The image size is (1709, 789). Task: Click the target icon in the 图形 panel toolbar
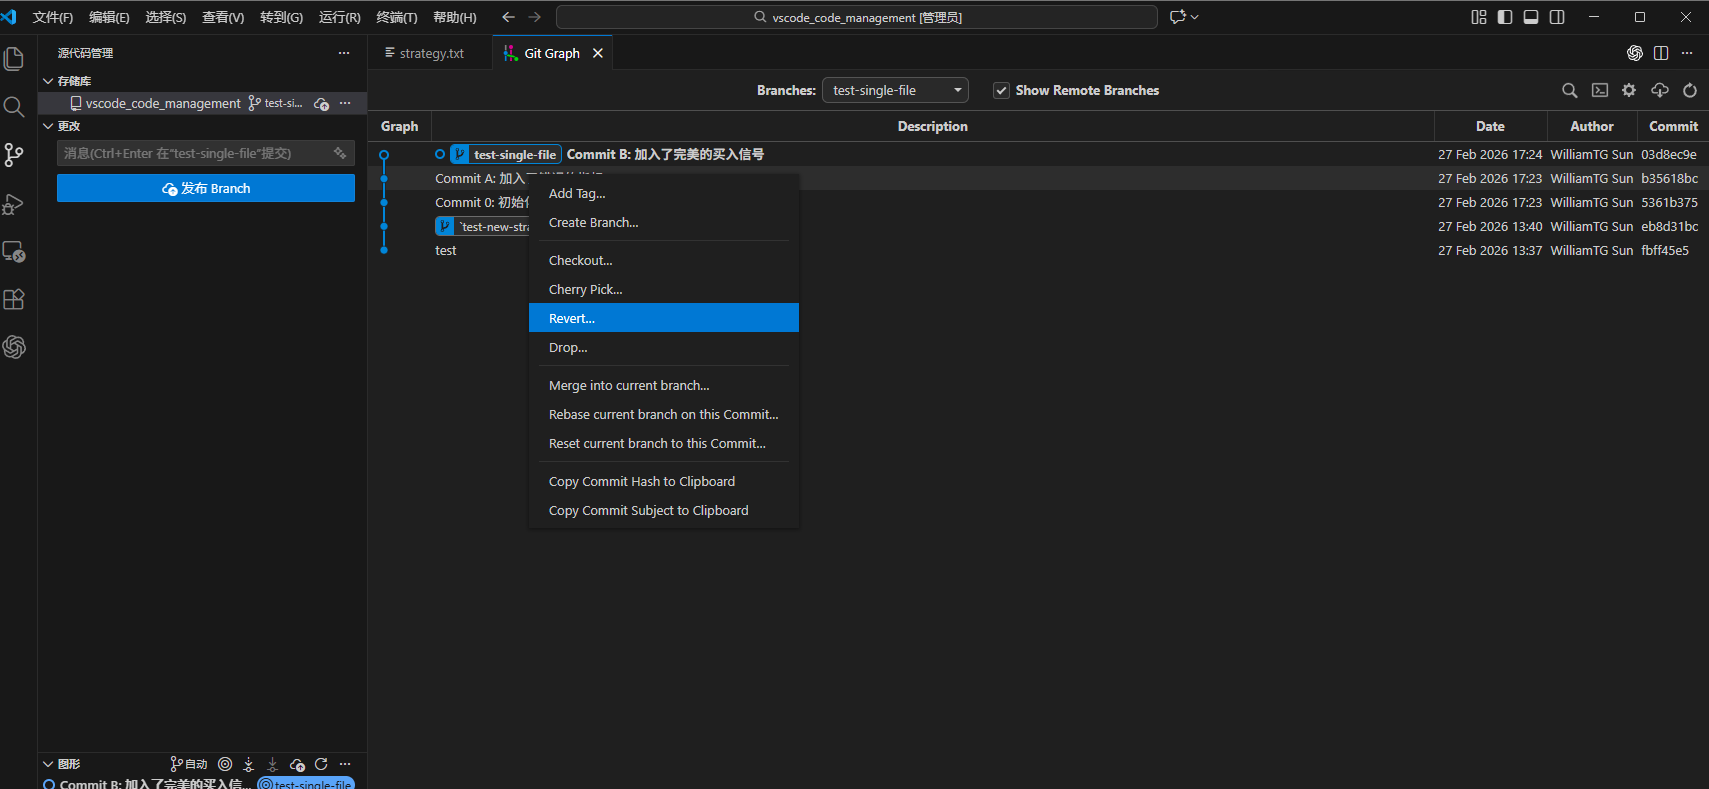tap(225, 764)
